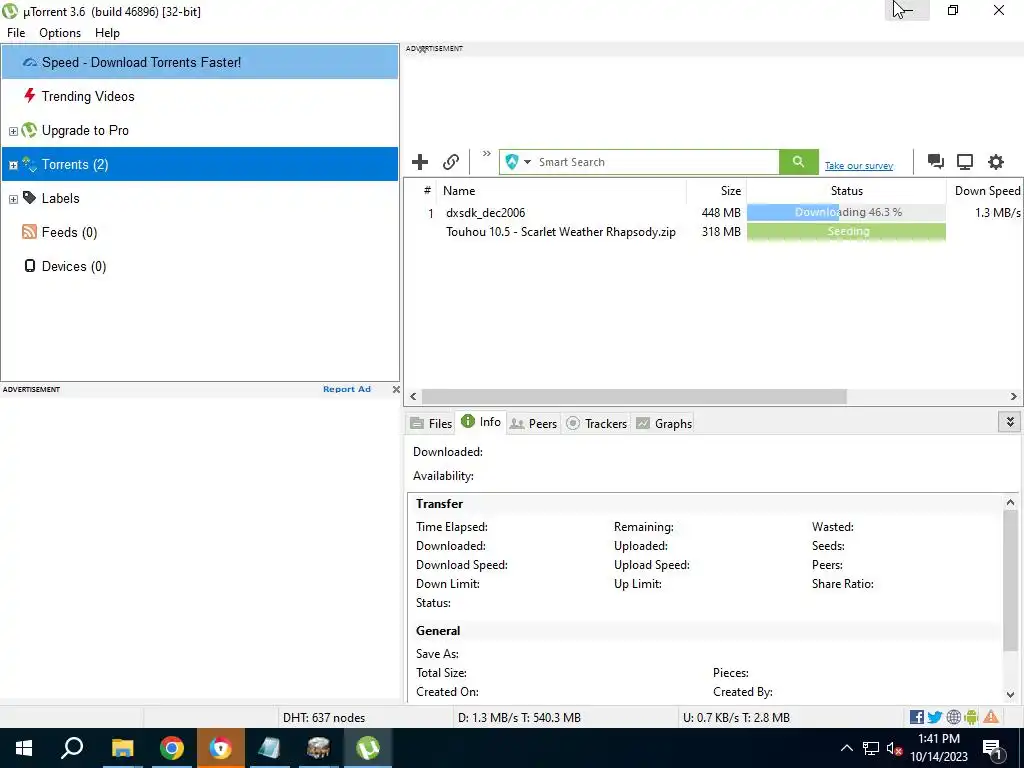Click the remote monitor toolbar icon
Image resolution: width=1024 pixels, height=768 pixels.
965,162
